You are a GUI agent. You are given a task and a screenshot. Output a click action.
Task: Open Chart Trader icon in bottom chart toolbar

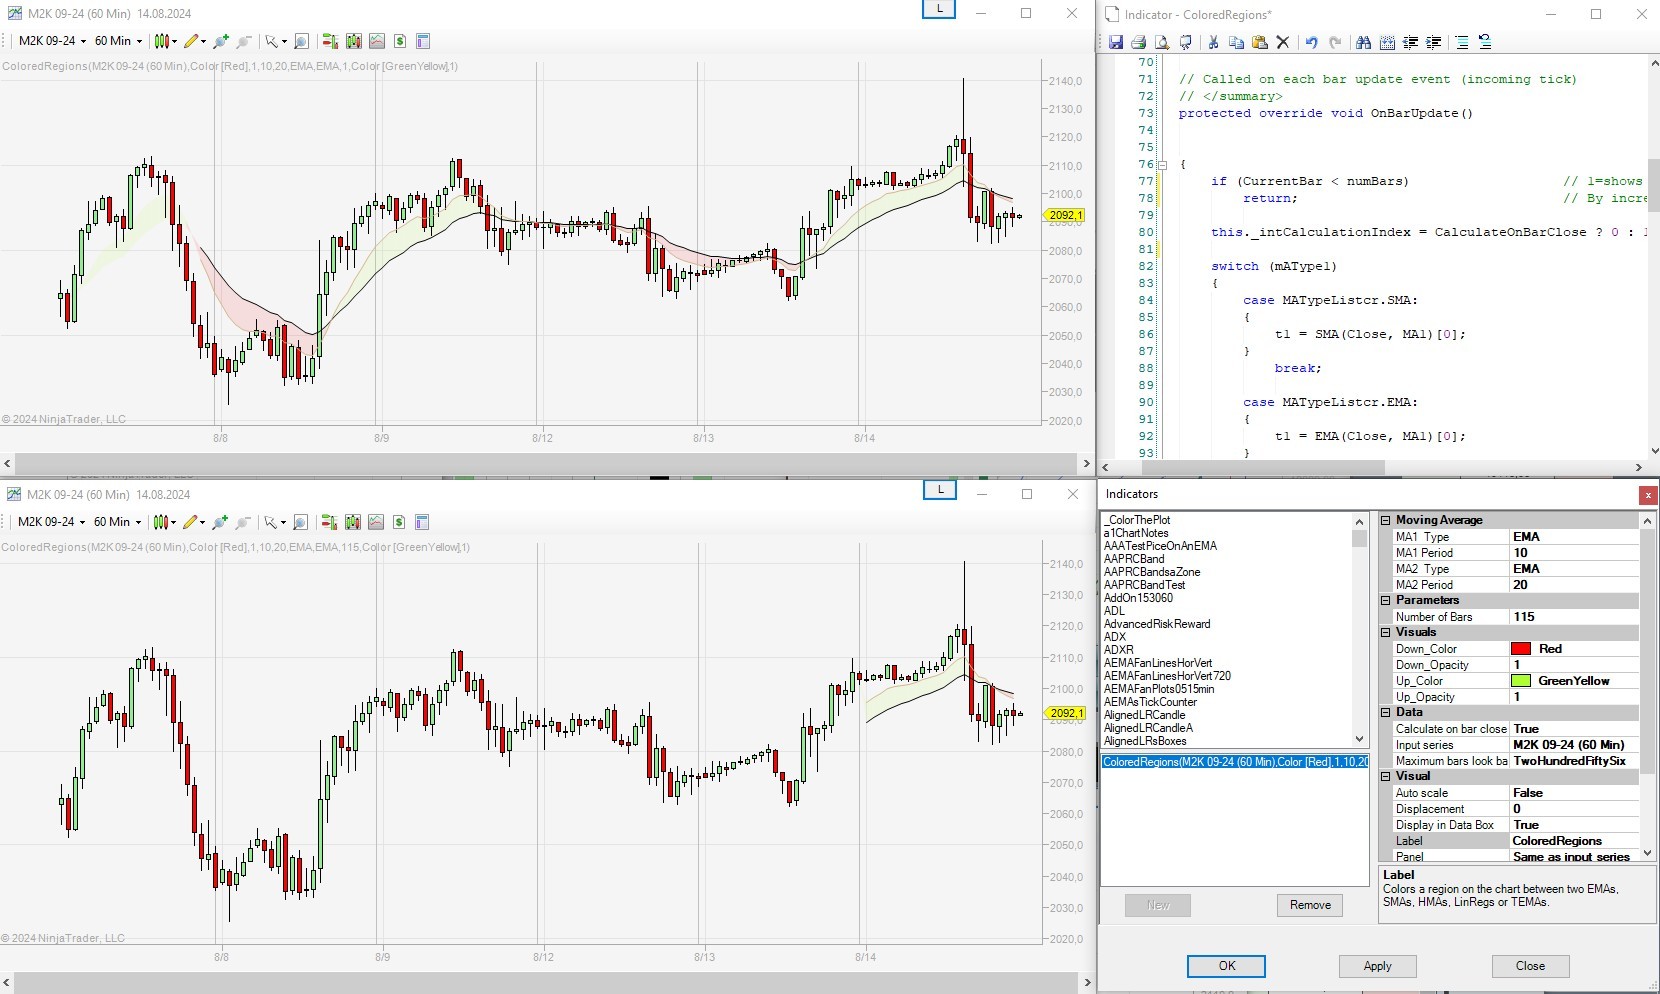tap(329, 522)
